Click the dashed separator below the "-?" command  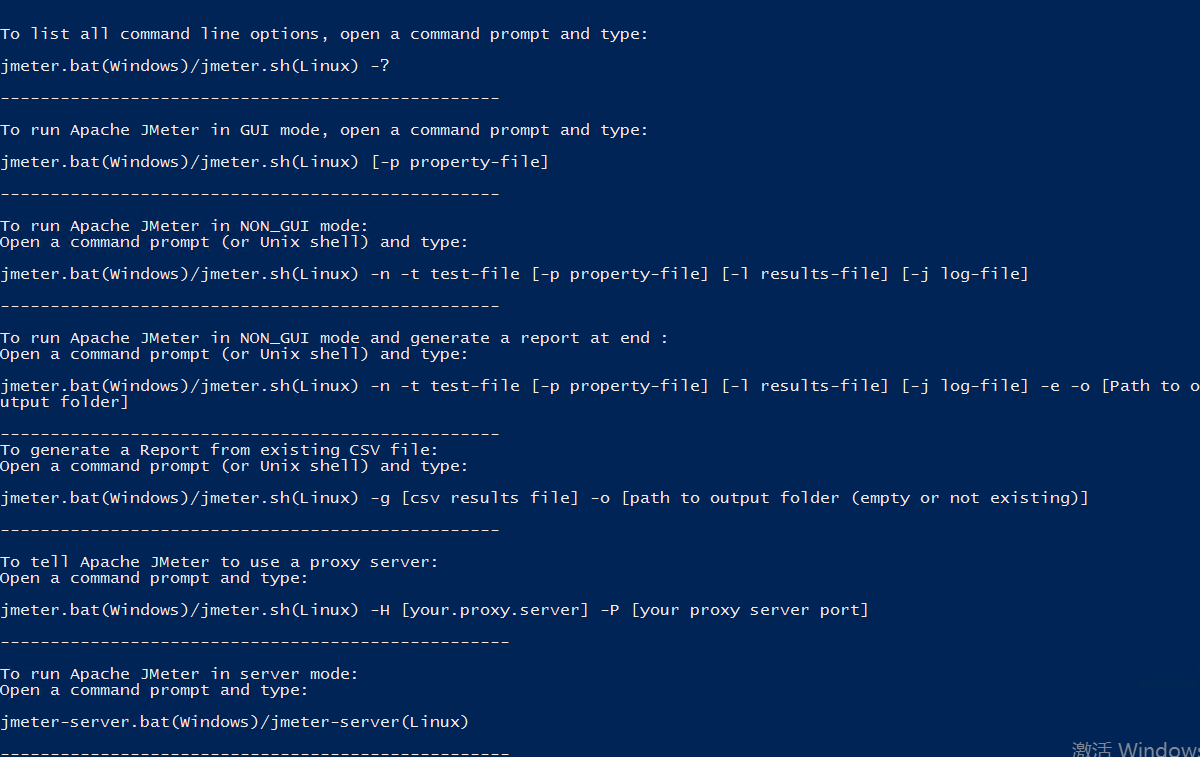249,98
